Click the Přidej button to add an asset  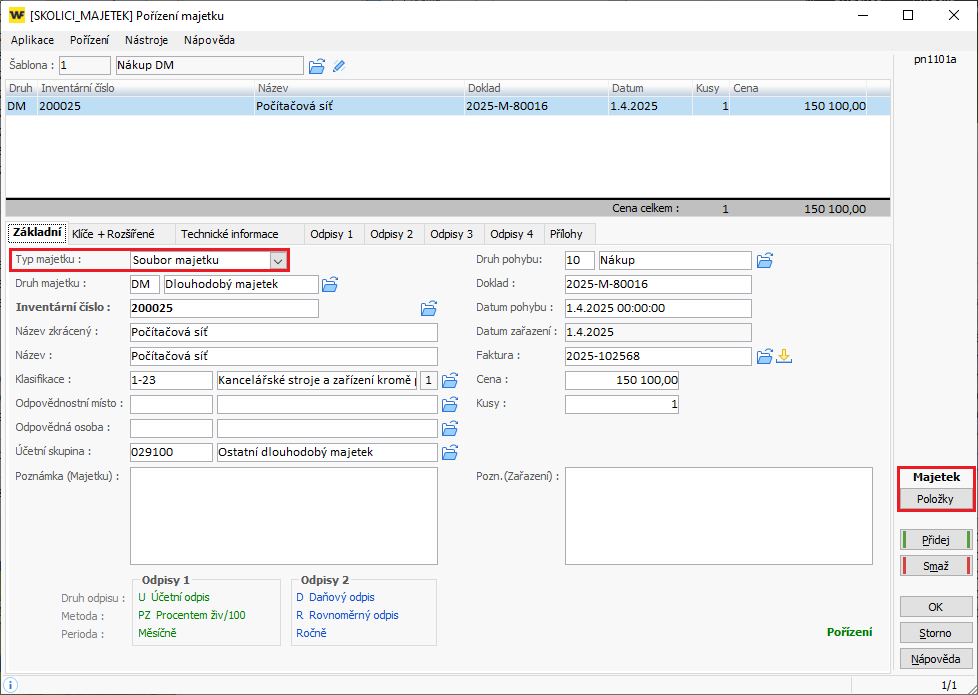936,540
